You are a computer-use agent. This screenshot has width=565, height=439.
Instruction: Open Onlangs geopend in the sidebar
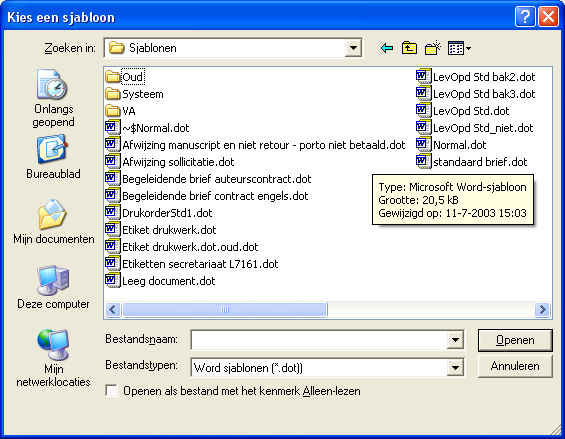[53, 98]
